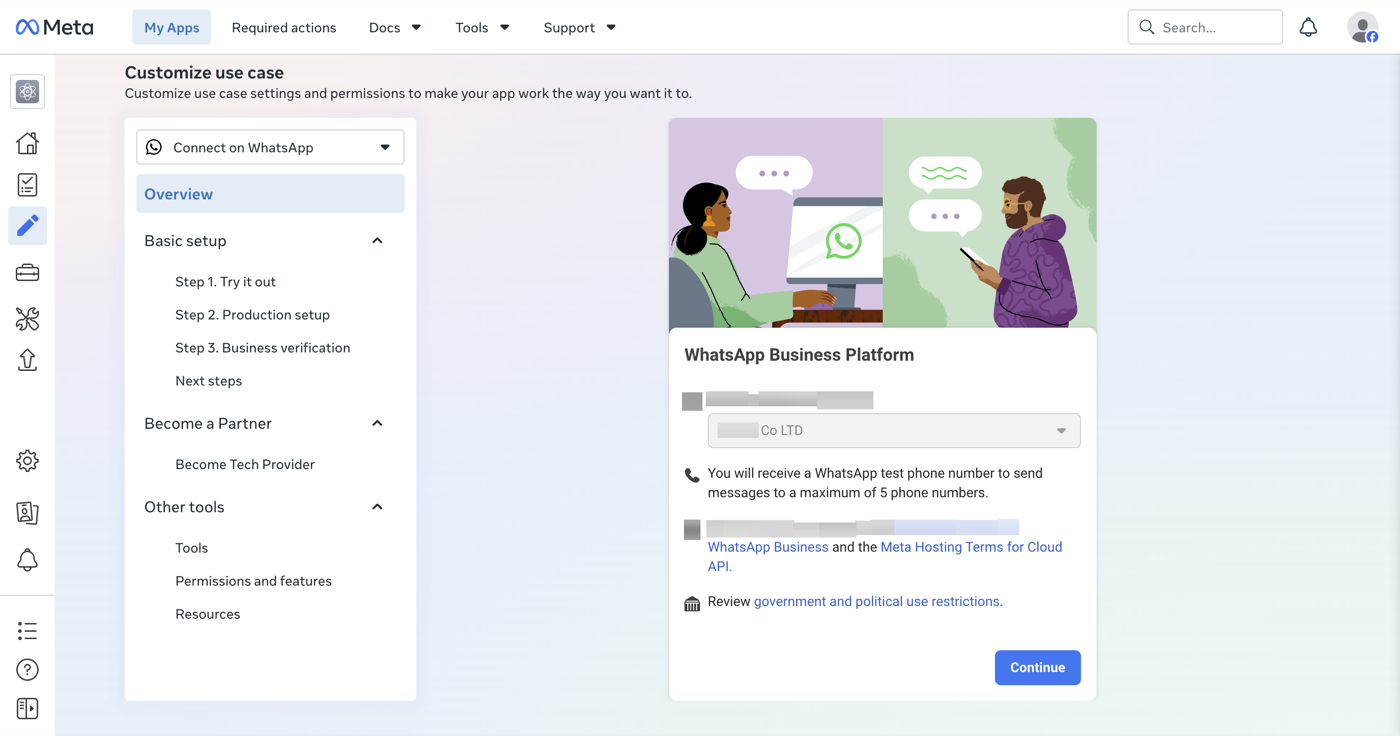Click the Publish upload icon in sidebar
1400x736 pixels.
click(27, 360)
